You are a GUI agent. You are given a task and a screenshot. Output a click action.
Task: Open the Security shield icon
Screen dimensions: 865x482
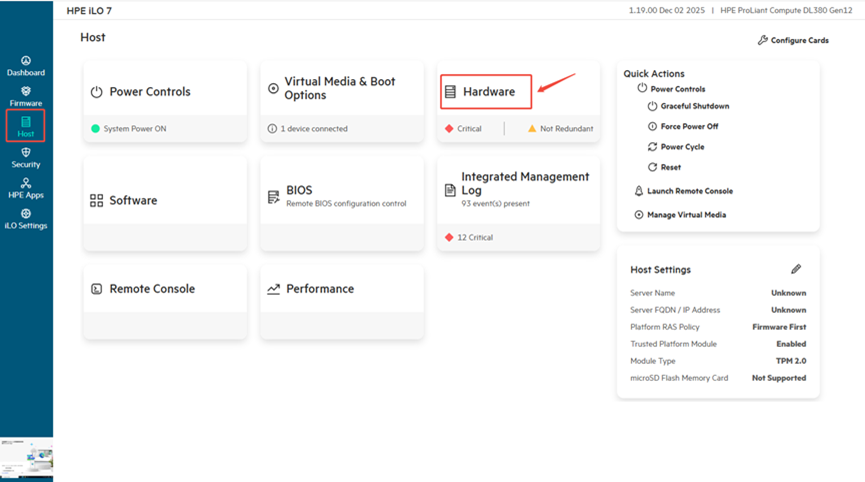(25, 153)
